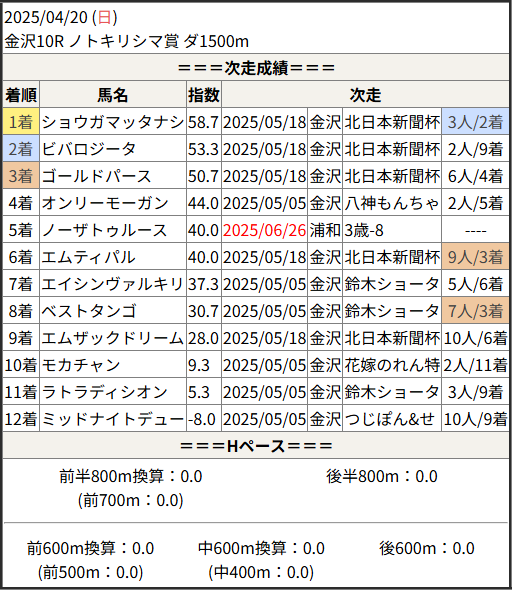Screen dimensions: 512x590
Task: Select the yellow 1着 placing cell
Action: 21,122
